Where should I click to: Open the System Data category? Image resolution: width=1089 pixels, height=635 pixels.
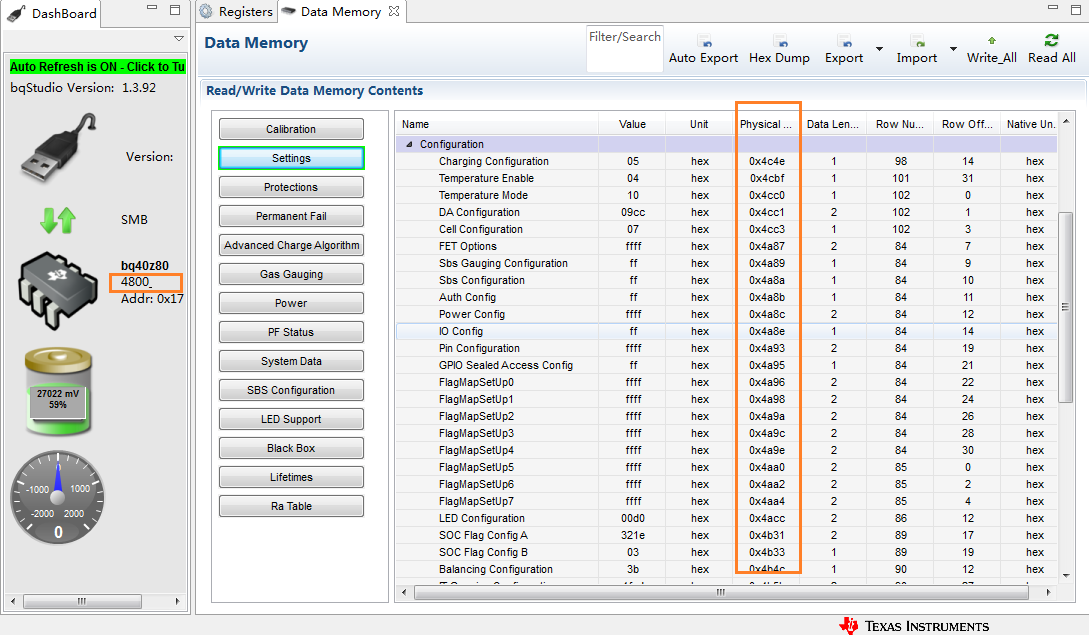291,361
